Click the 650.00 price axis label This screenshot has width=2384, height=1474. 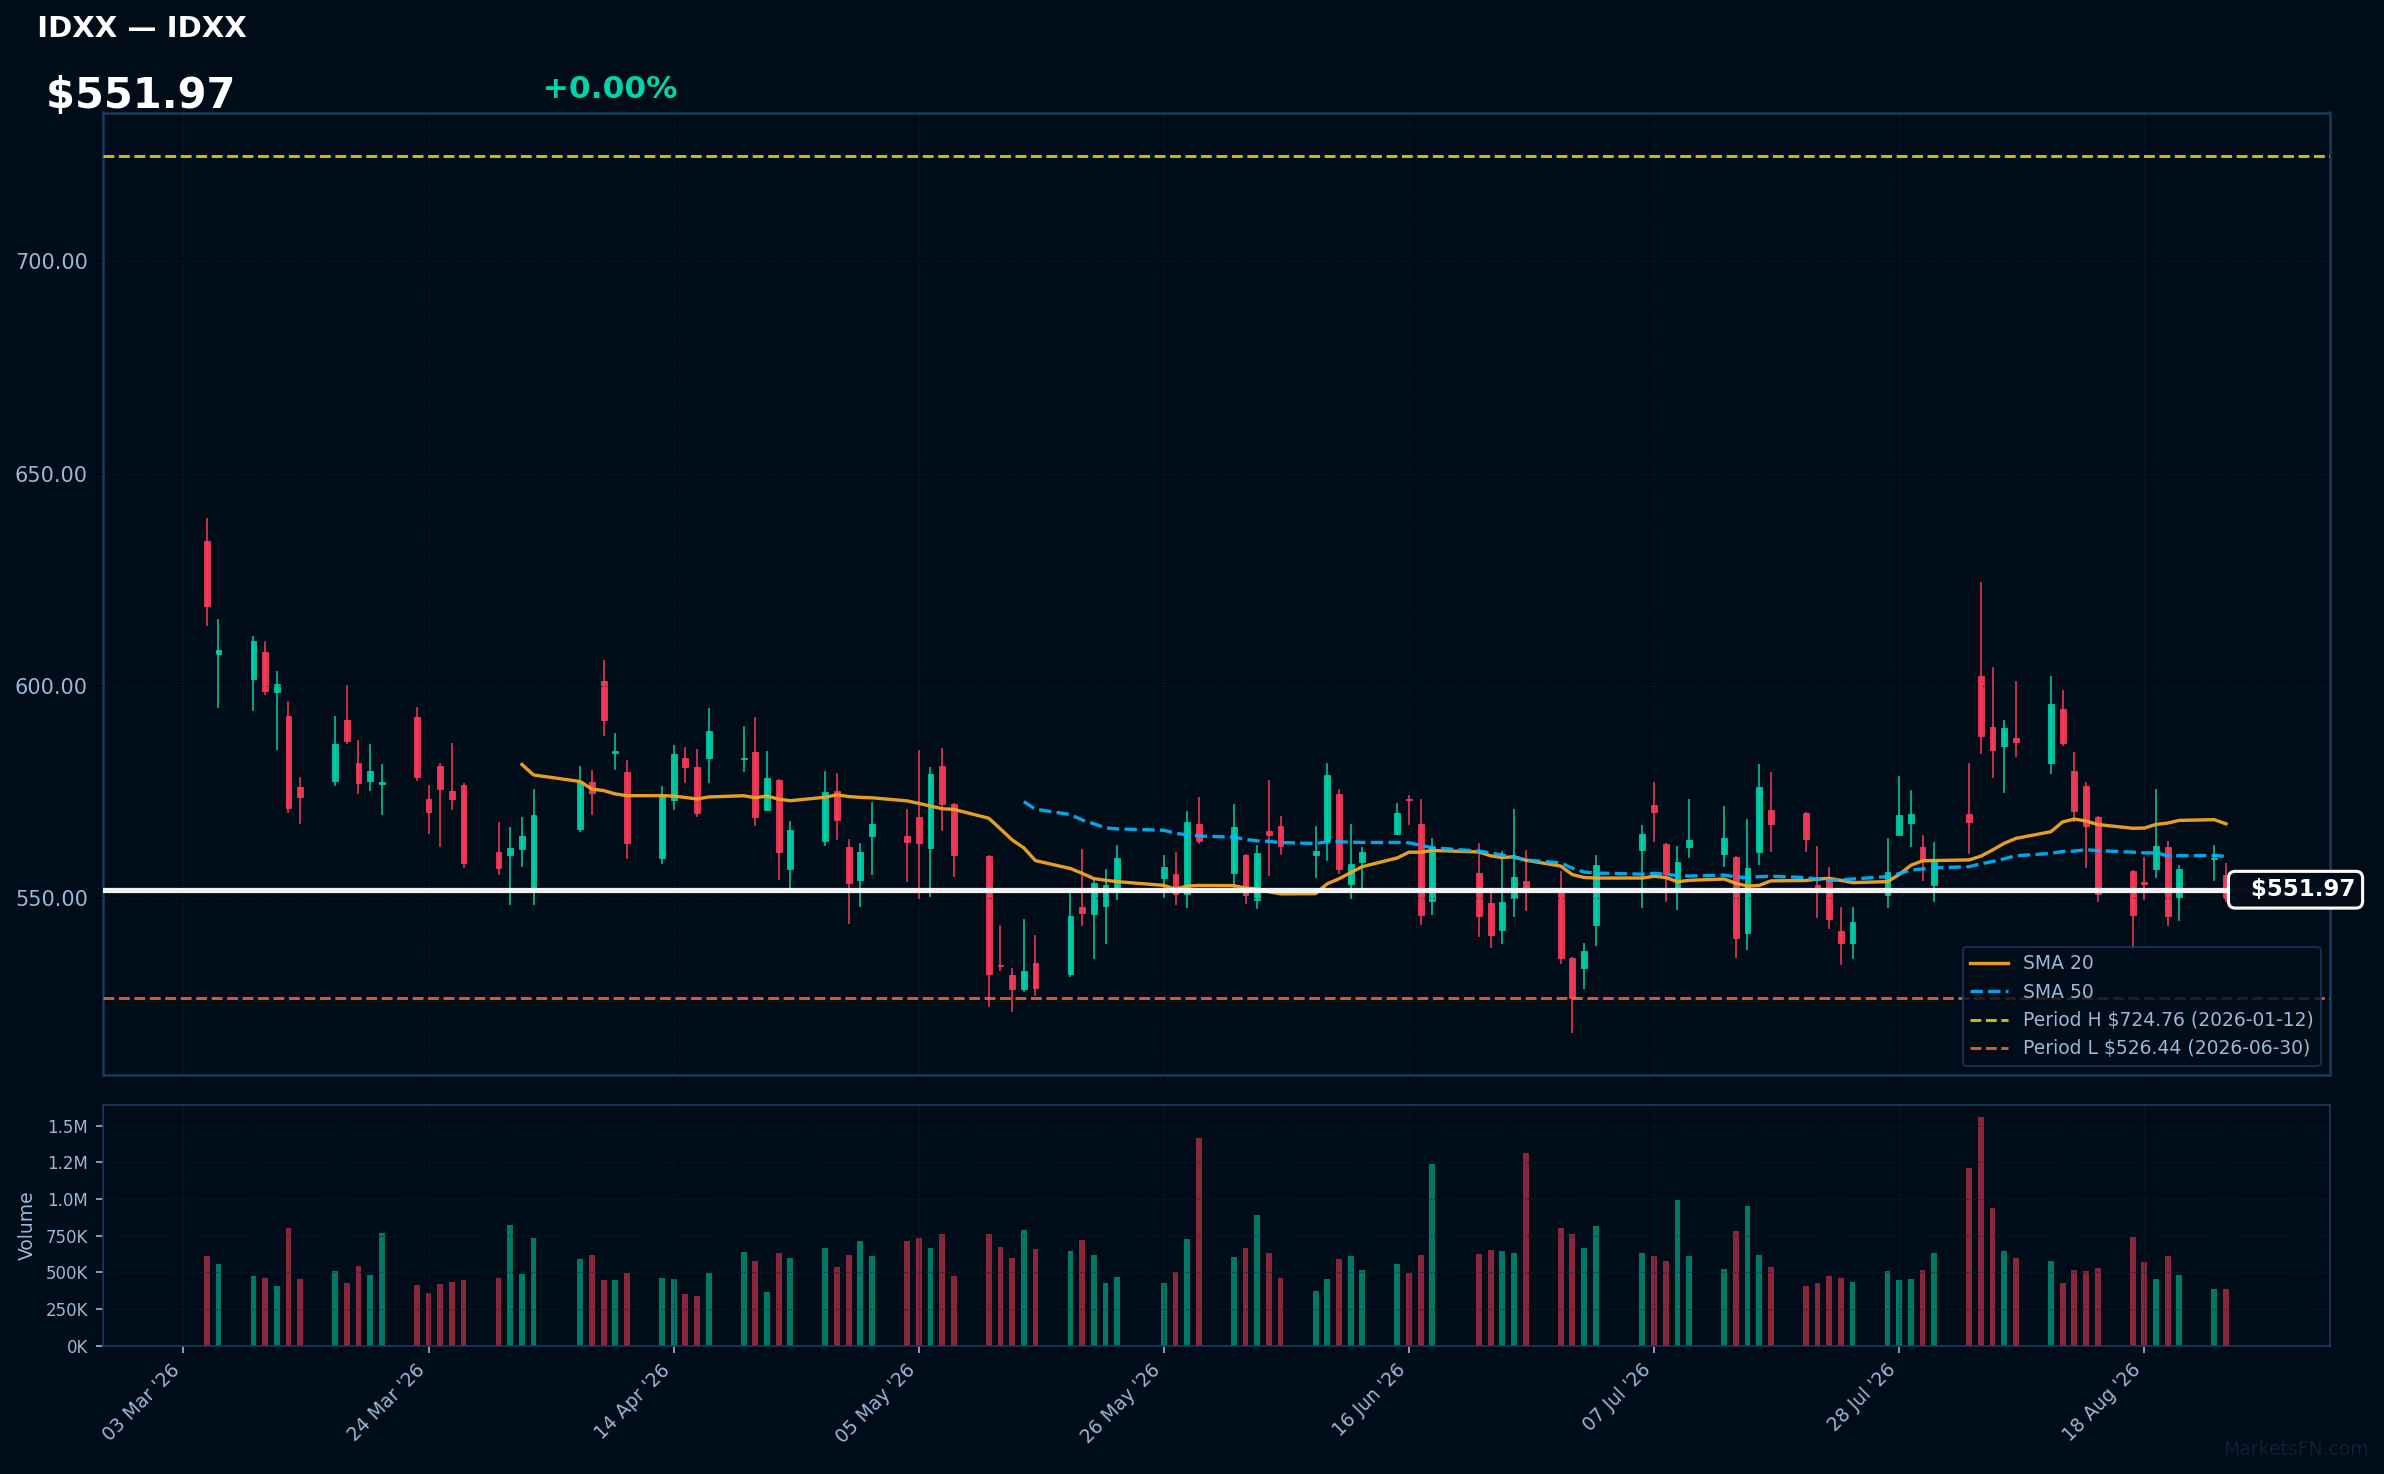51,475
